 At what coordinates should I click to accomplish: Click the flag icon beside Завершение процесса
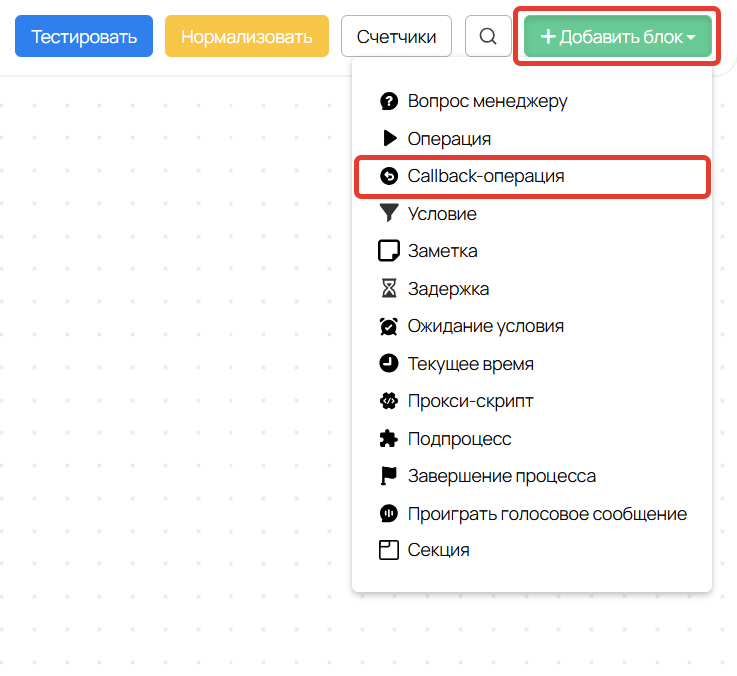click(389, 476)
